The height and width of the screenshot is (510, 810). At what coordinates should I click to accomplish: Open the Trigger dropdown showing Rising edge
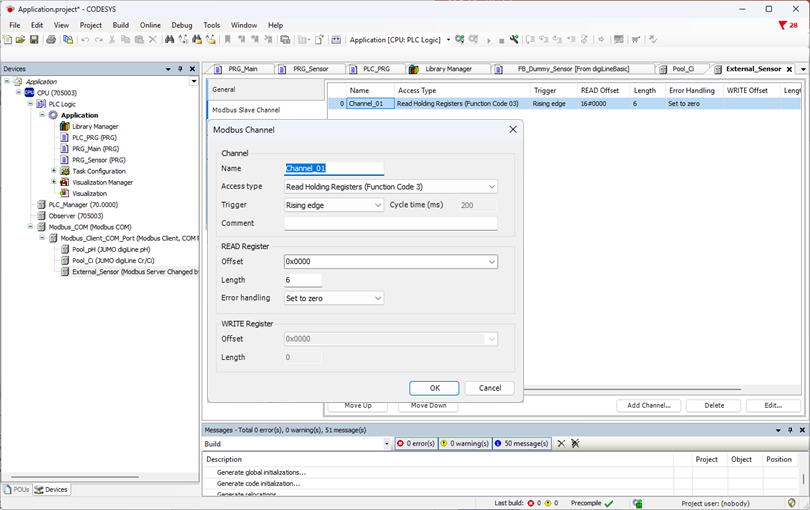334,205
